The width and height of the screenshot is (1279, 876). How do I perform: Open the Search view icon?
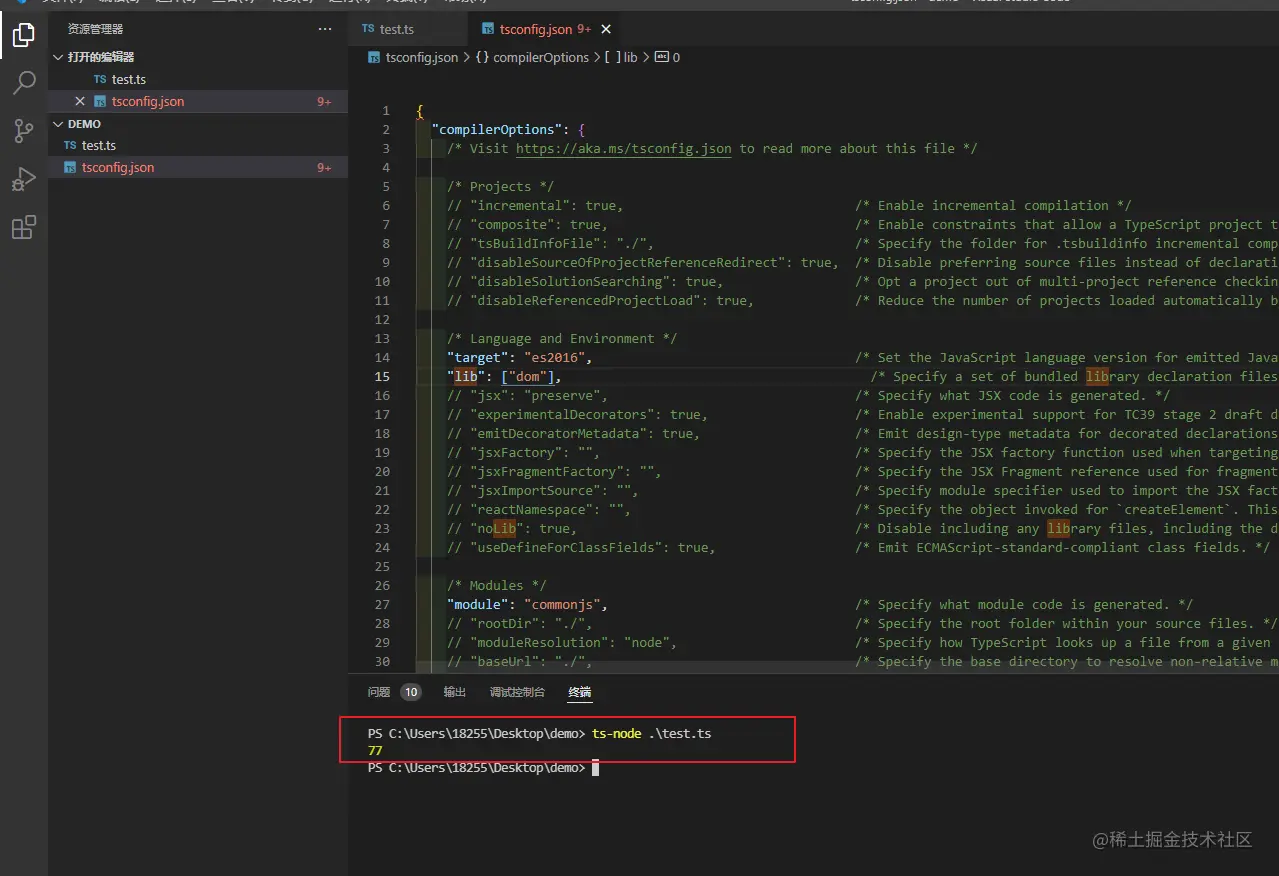click(24, 83)
